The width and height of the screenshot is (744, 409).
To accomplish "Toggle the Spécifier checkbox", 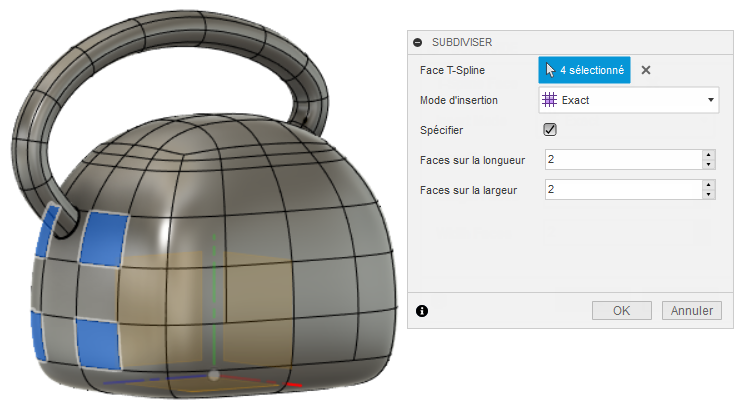I will click(x=550, y=130).
